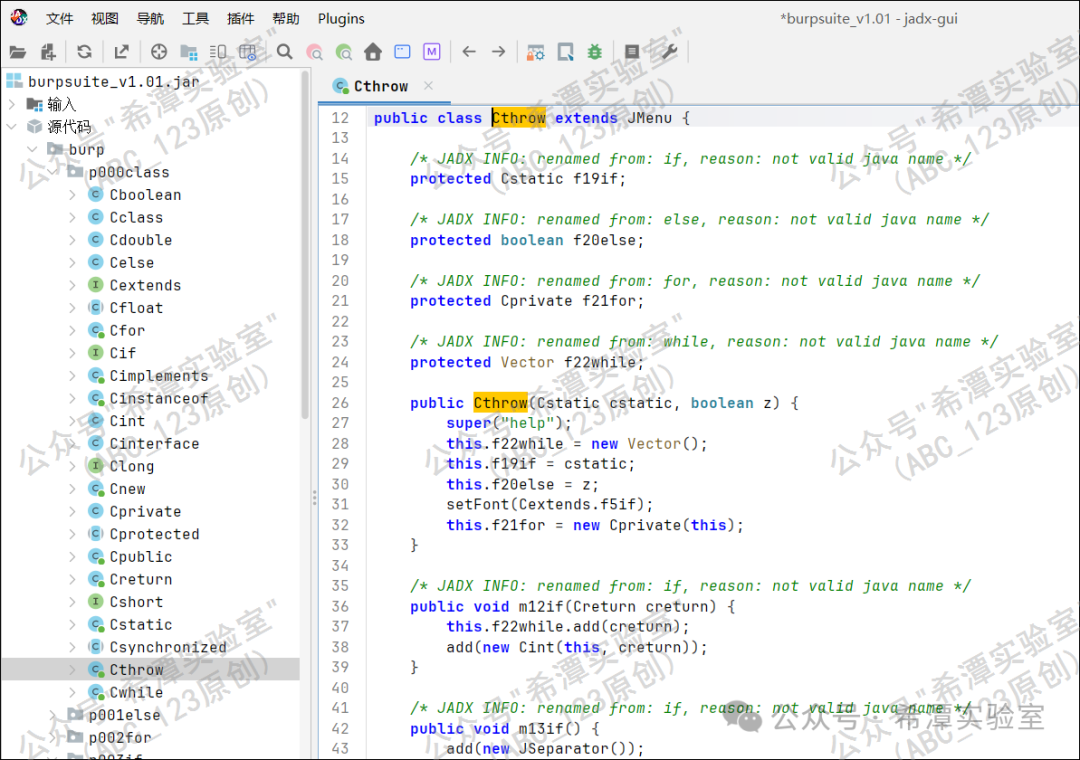Navigate back using the left arrow icon
The width and height of the screenshot is (1080, 760).
pos(470,51)
